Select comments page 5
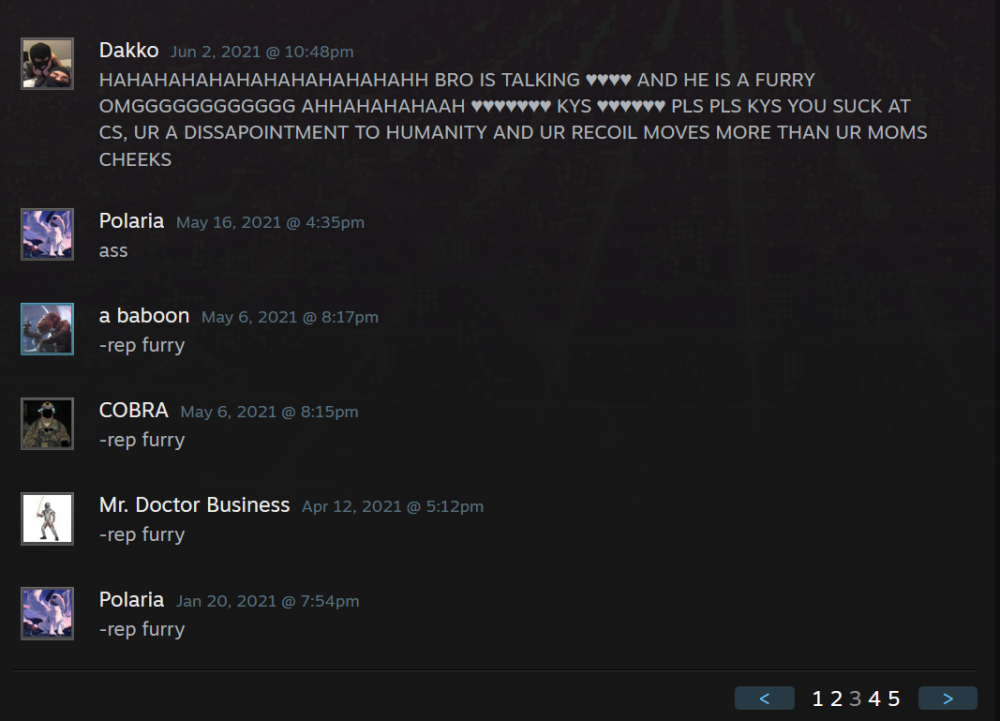This screenshot has height=721, width=1000. [x=893, y=699]
